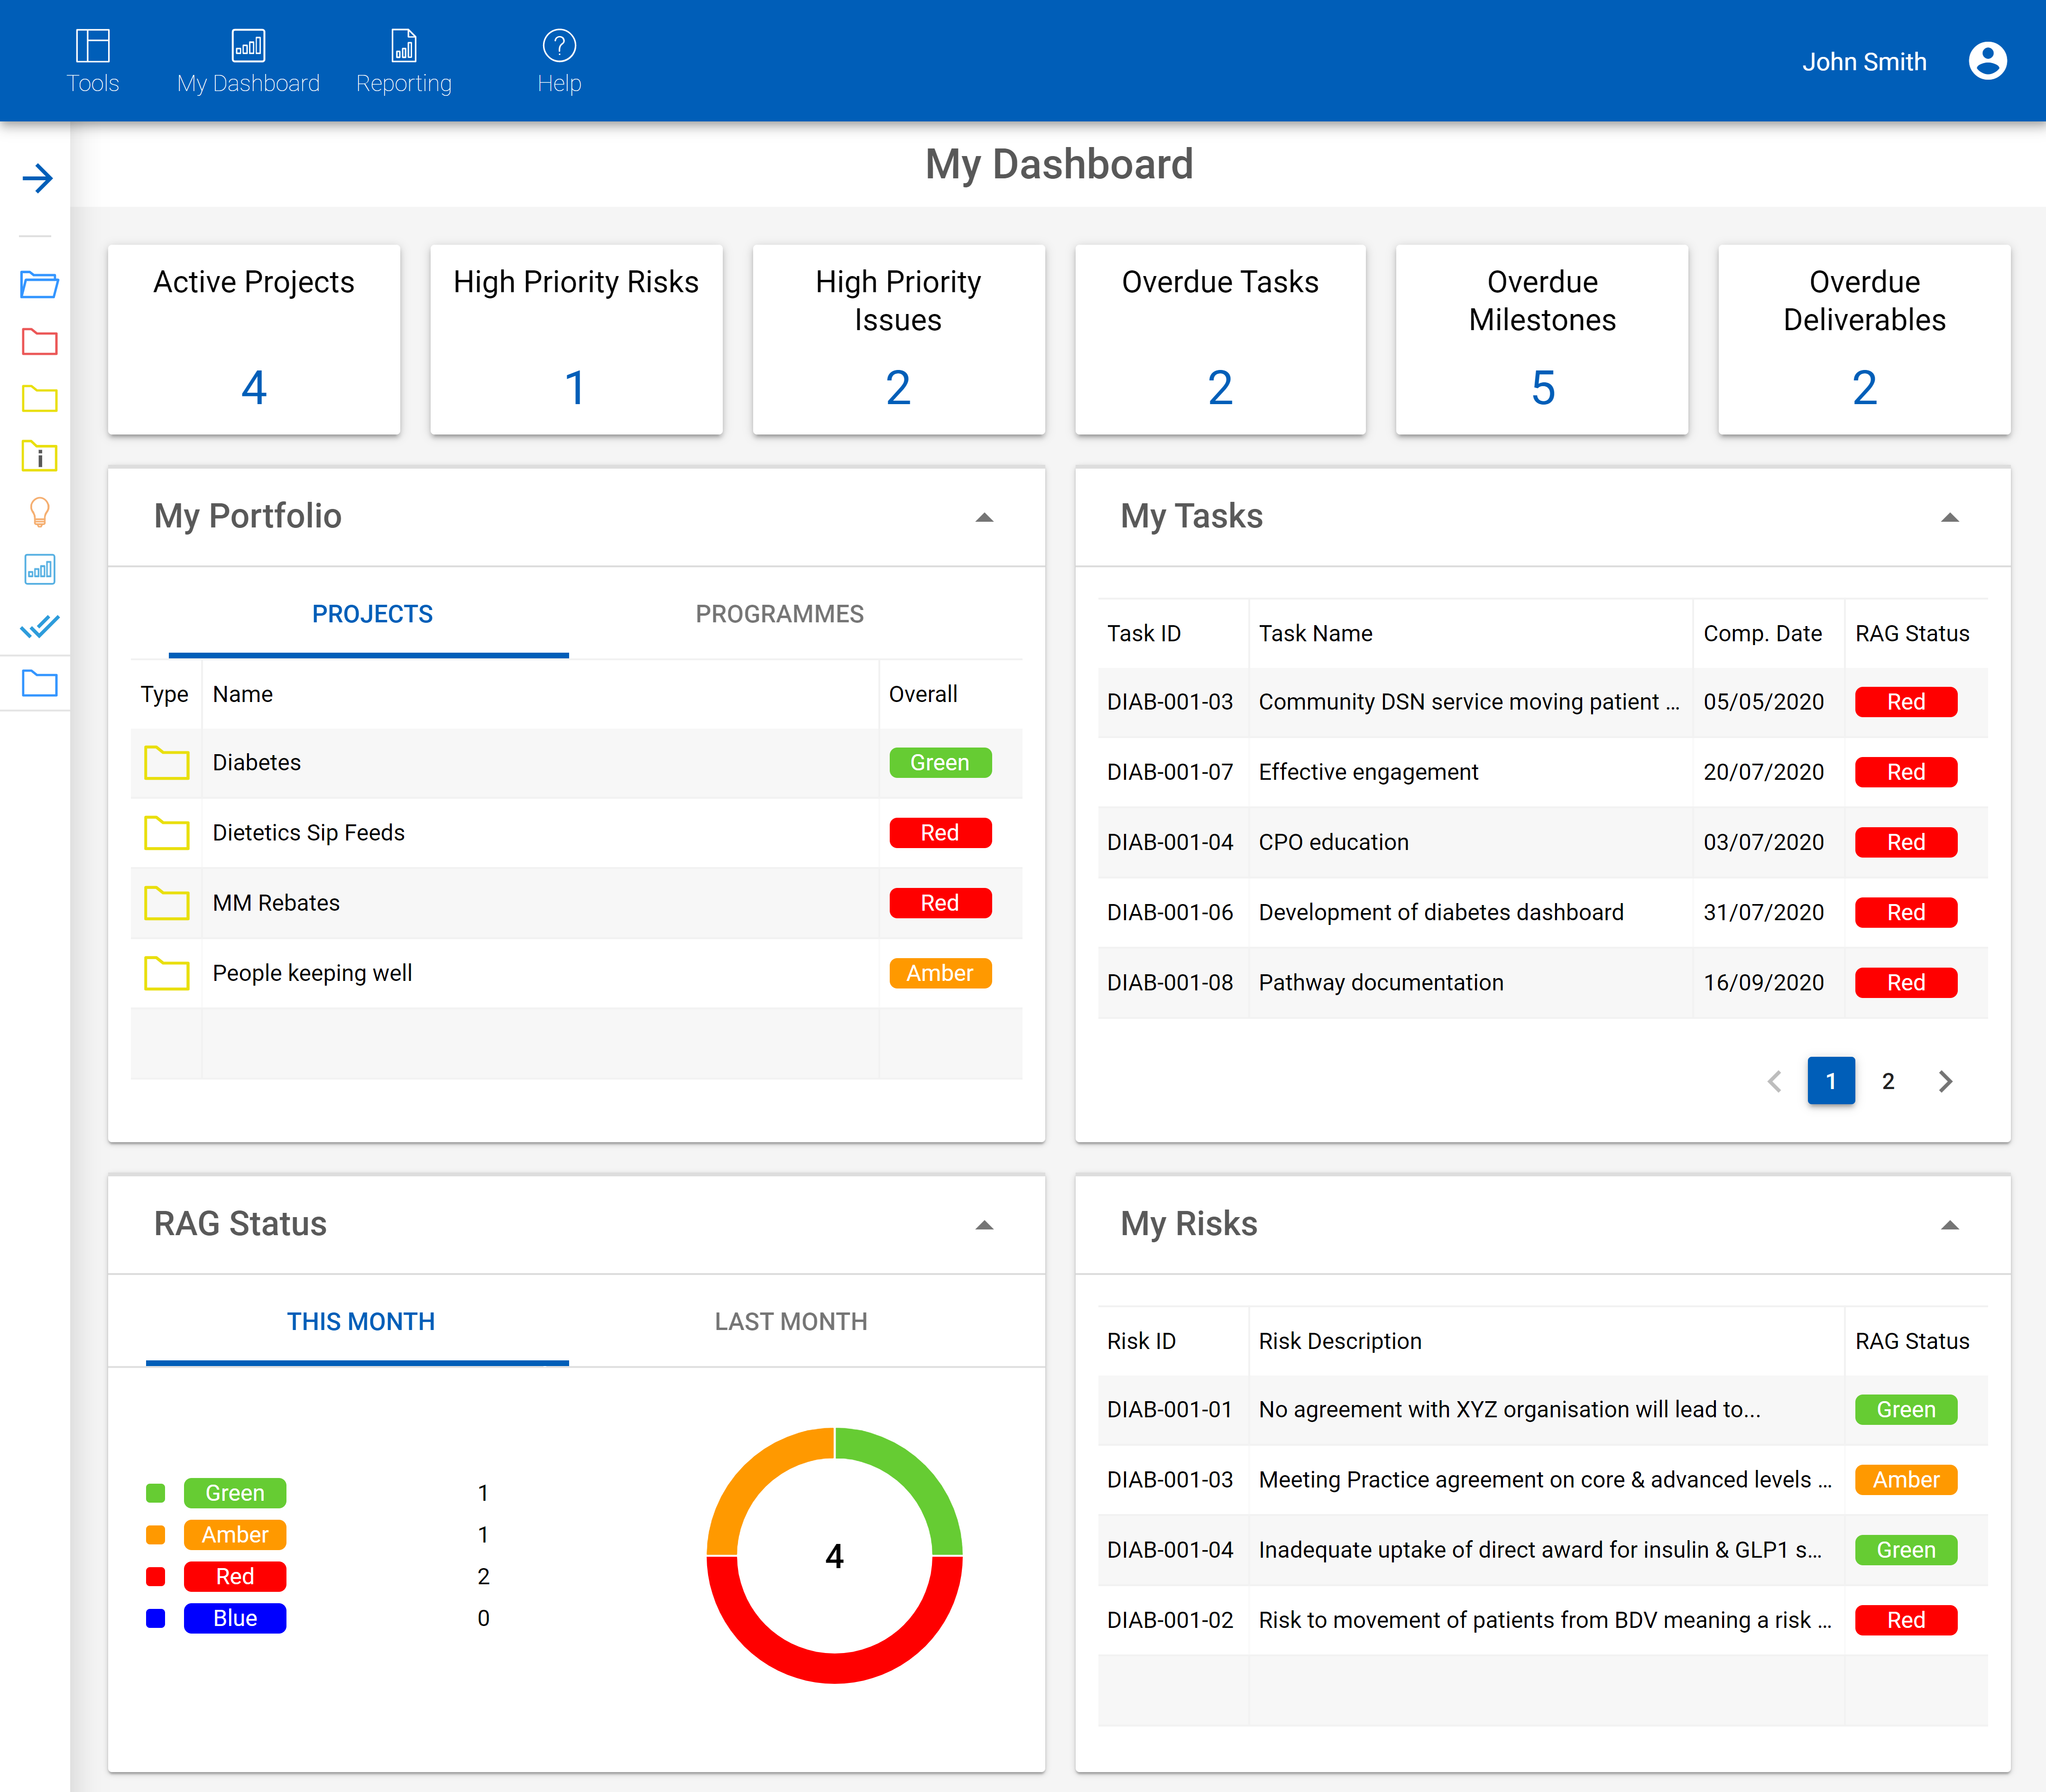Click the amber segment of donut chart

click(x=755, y=1476)
